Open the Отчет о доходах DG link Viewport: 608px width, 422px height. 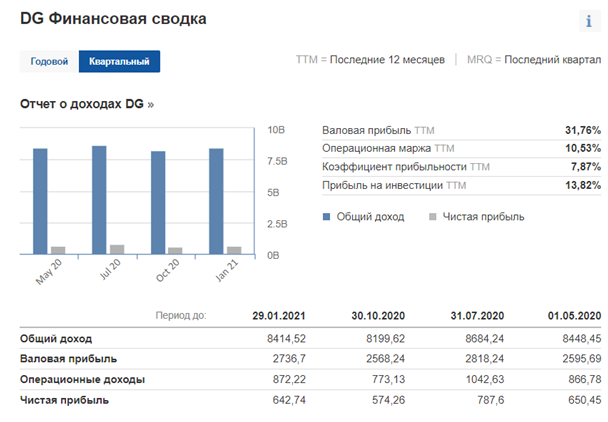tap(87, 104)
